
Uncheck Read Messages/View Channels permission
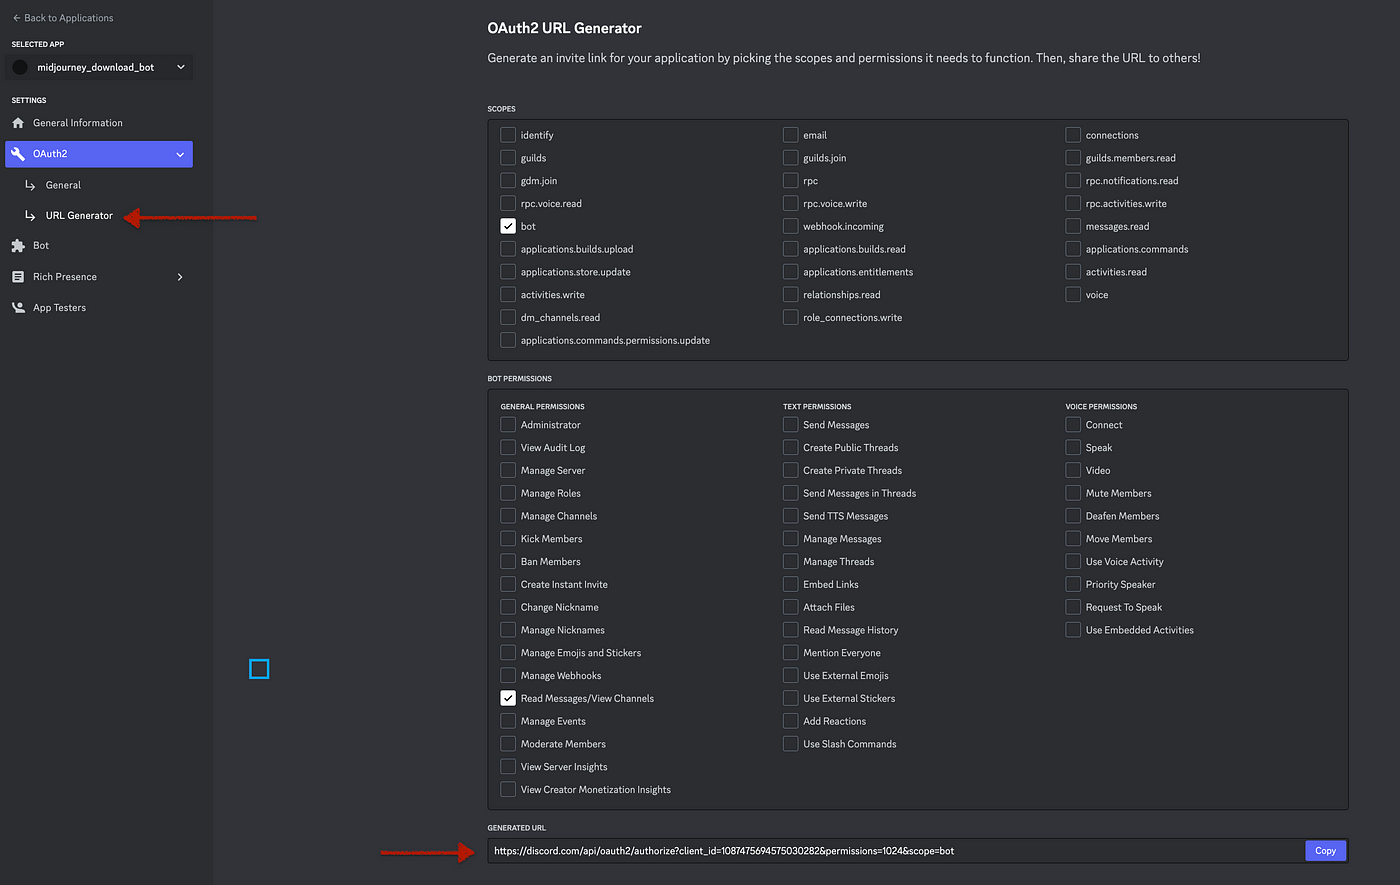coord(508,698)
